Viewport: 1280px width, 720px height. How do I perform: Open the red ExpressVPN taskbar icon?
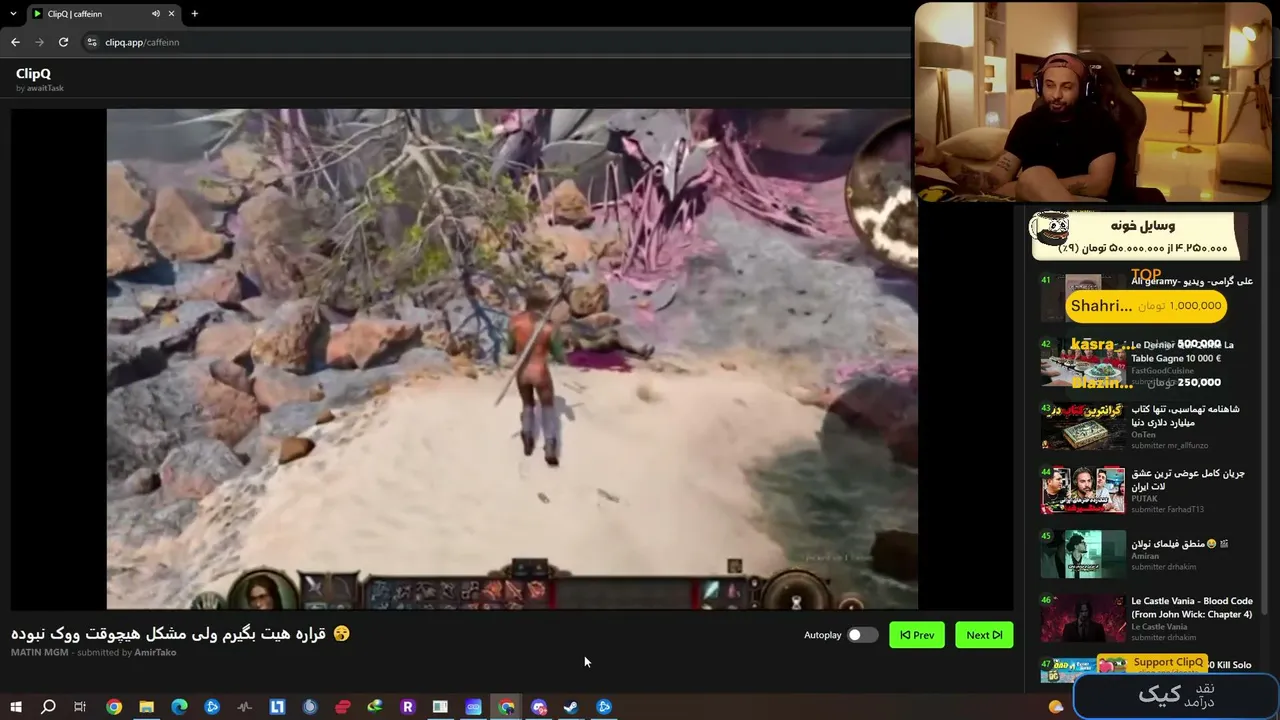click(343, 707)
